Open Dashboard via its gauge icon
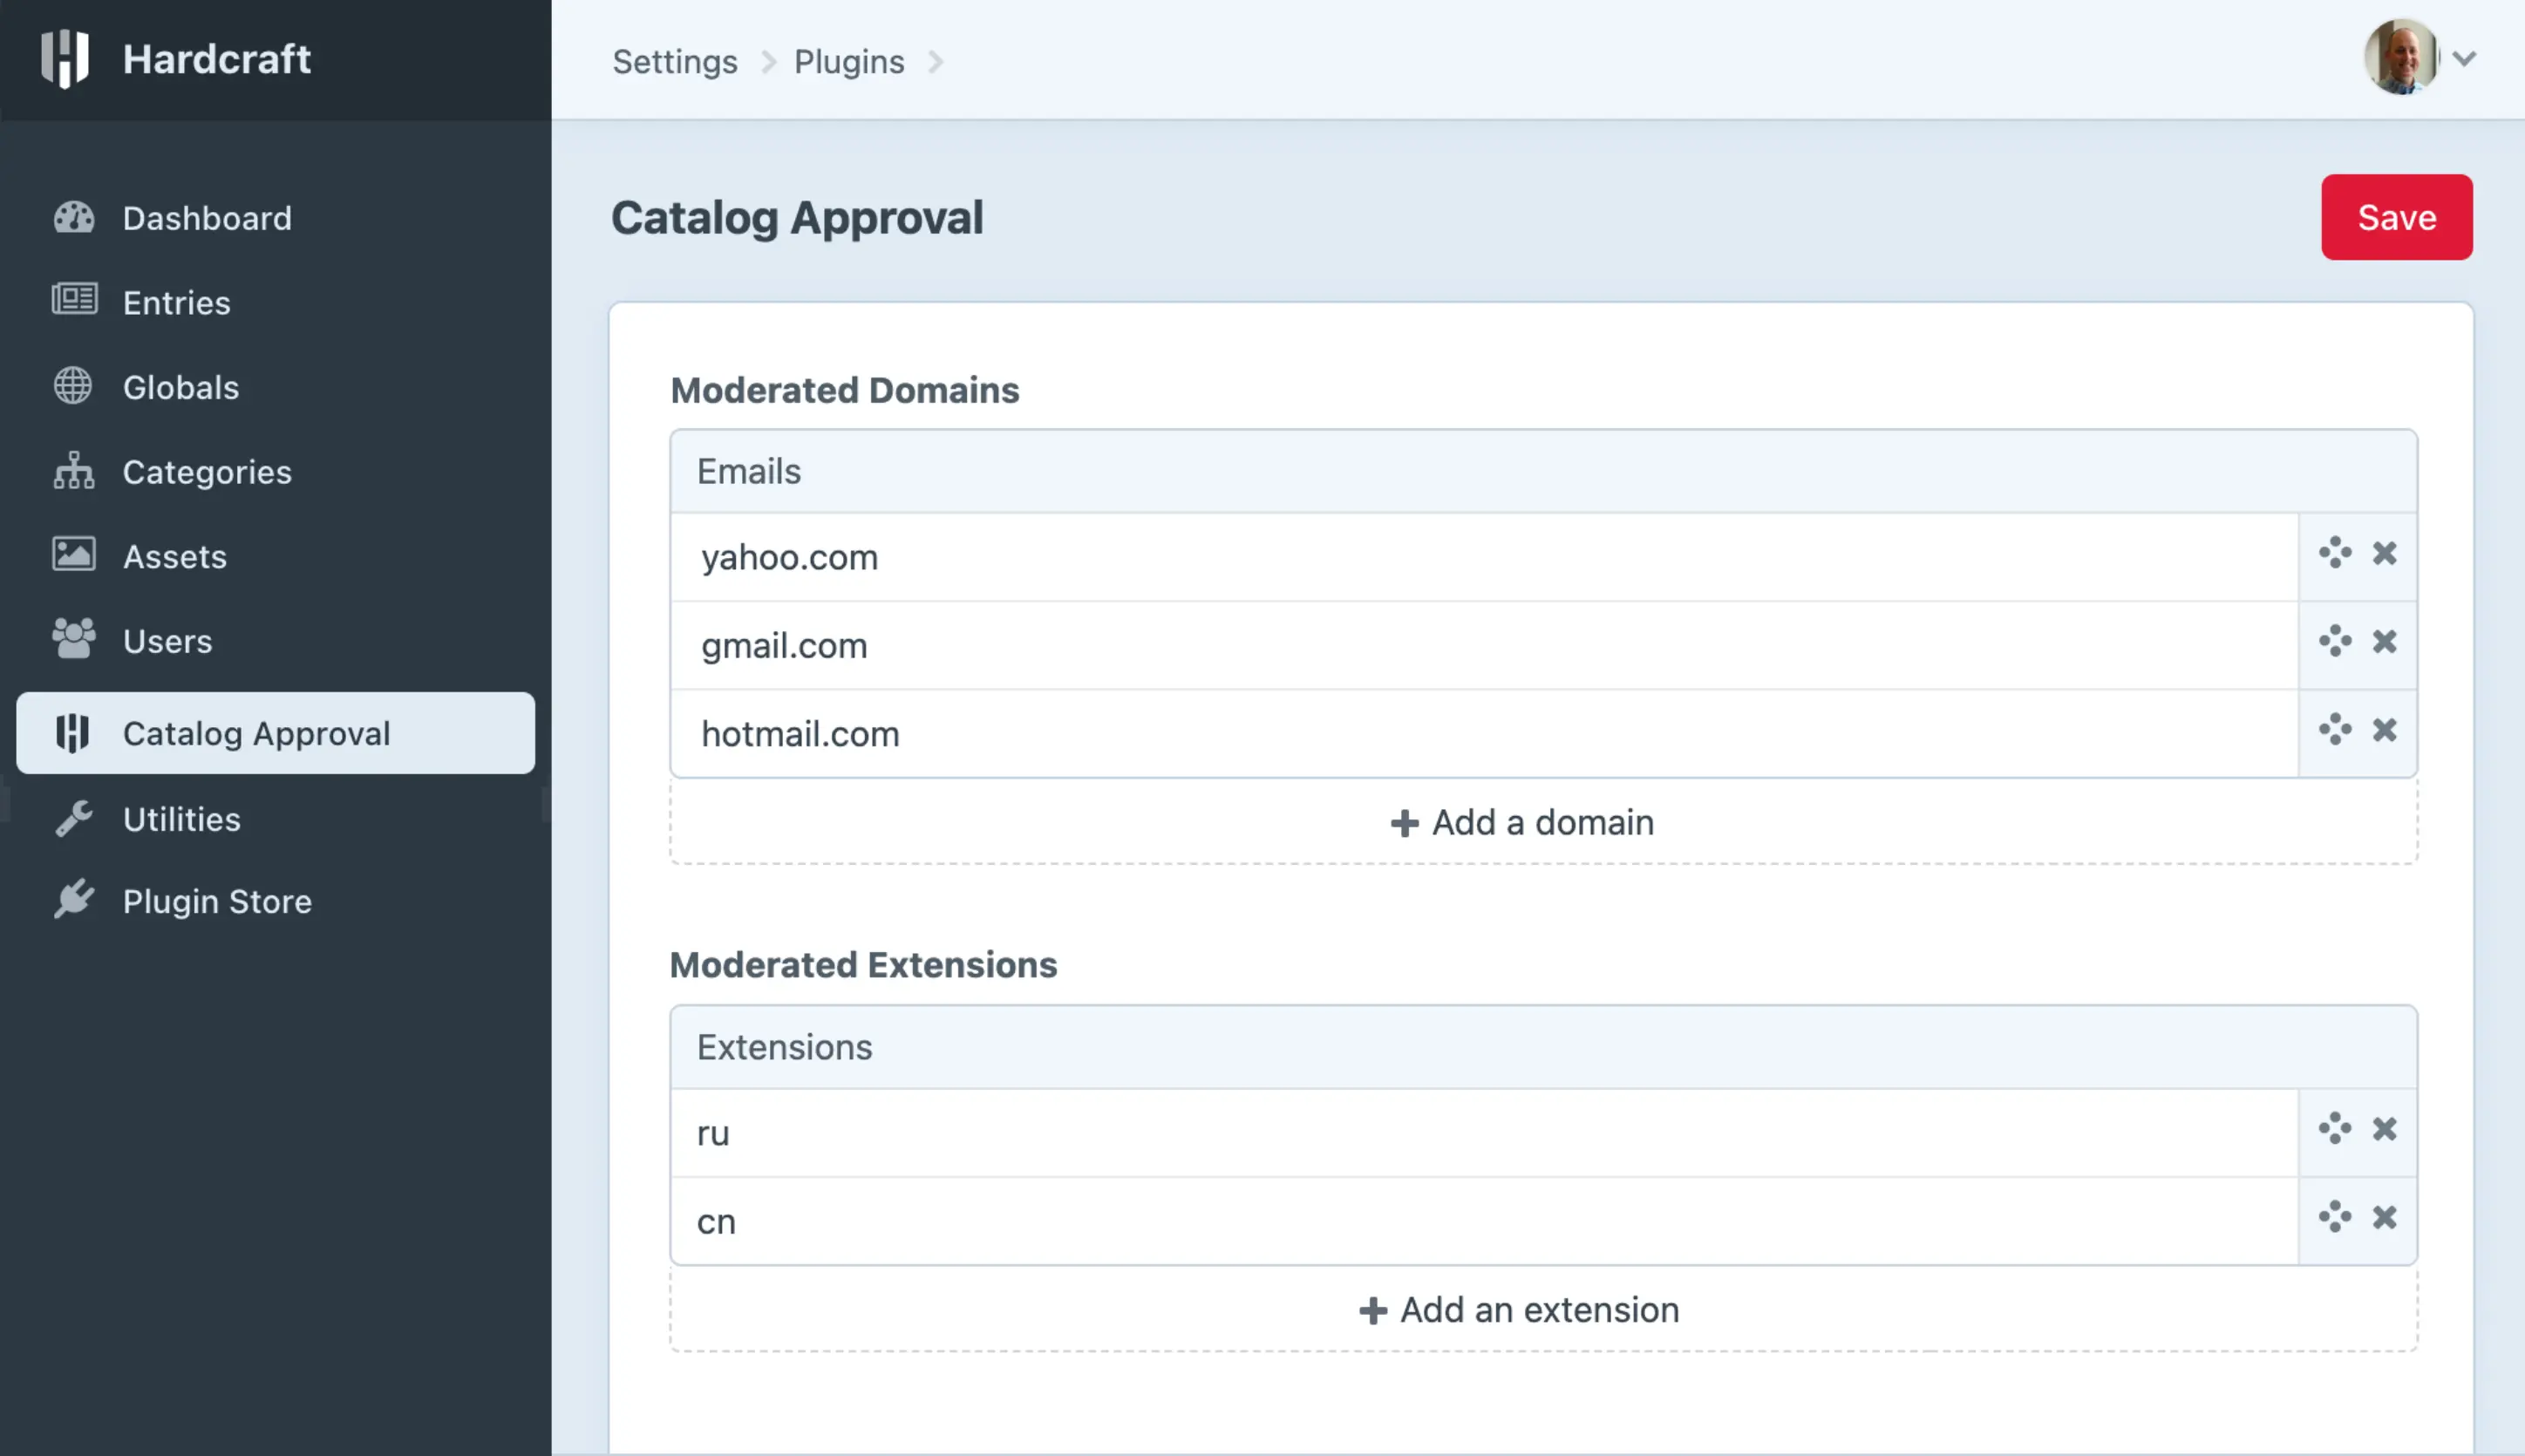Screen dimensions: 2525x1456 (74, 218)
